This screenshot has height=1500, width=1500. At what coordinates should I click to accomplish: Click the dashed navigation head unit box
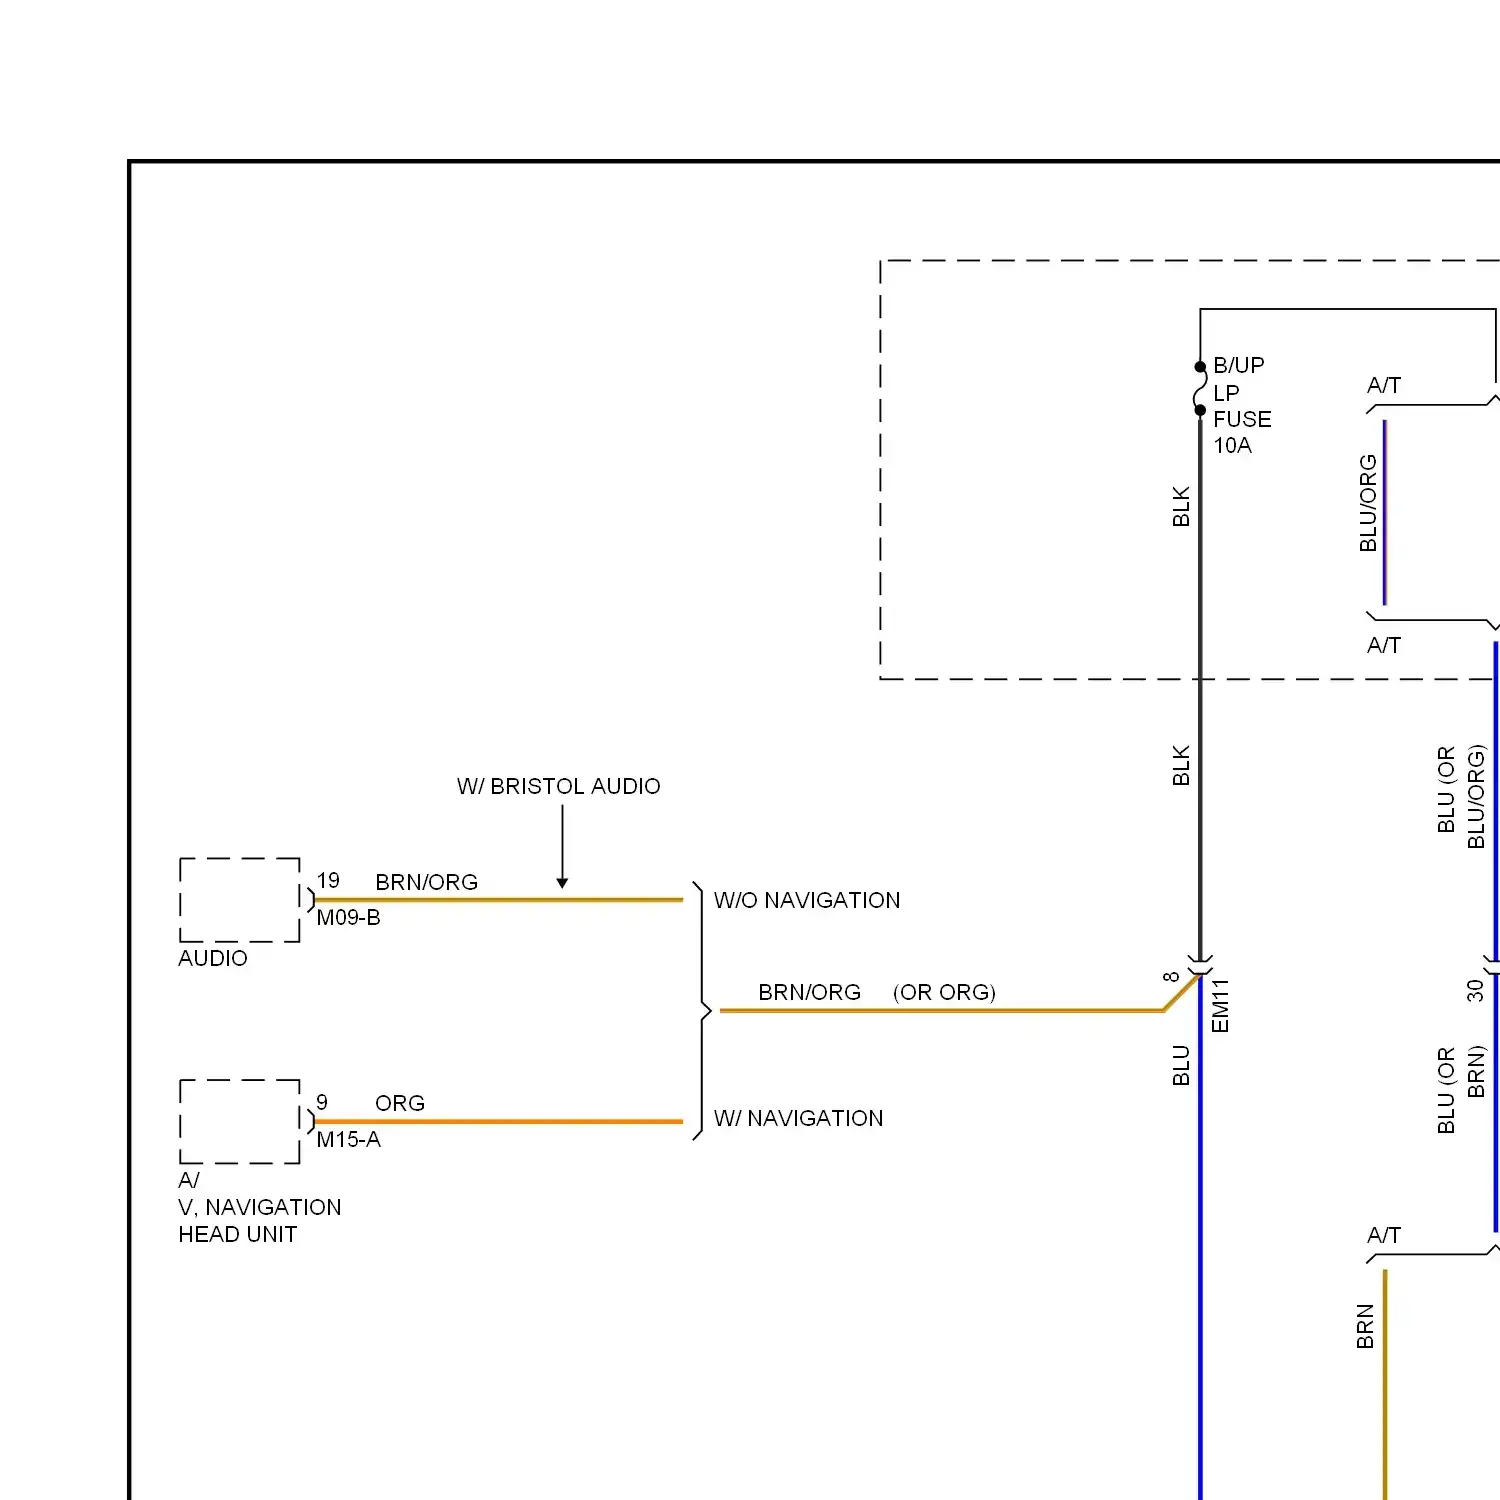coord(240,1121)
